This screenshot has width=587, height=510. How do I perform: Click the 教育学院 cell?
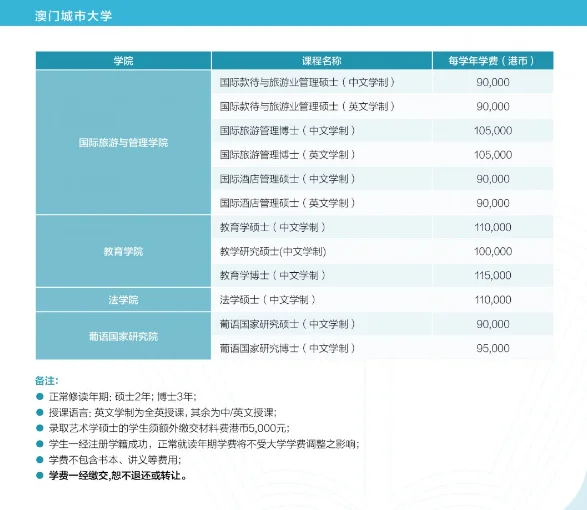(x=123, y=251)
